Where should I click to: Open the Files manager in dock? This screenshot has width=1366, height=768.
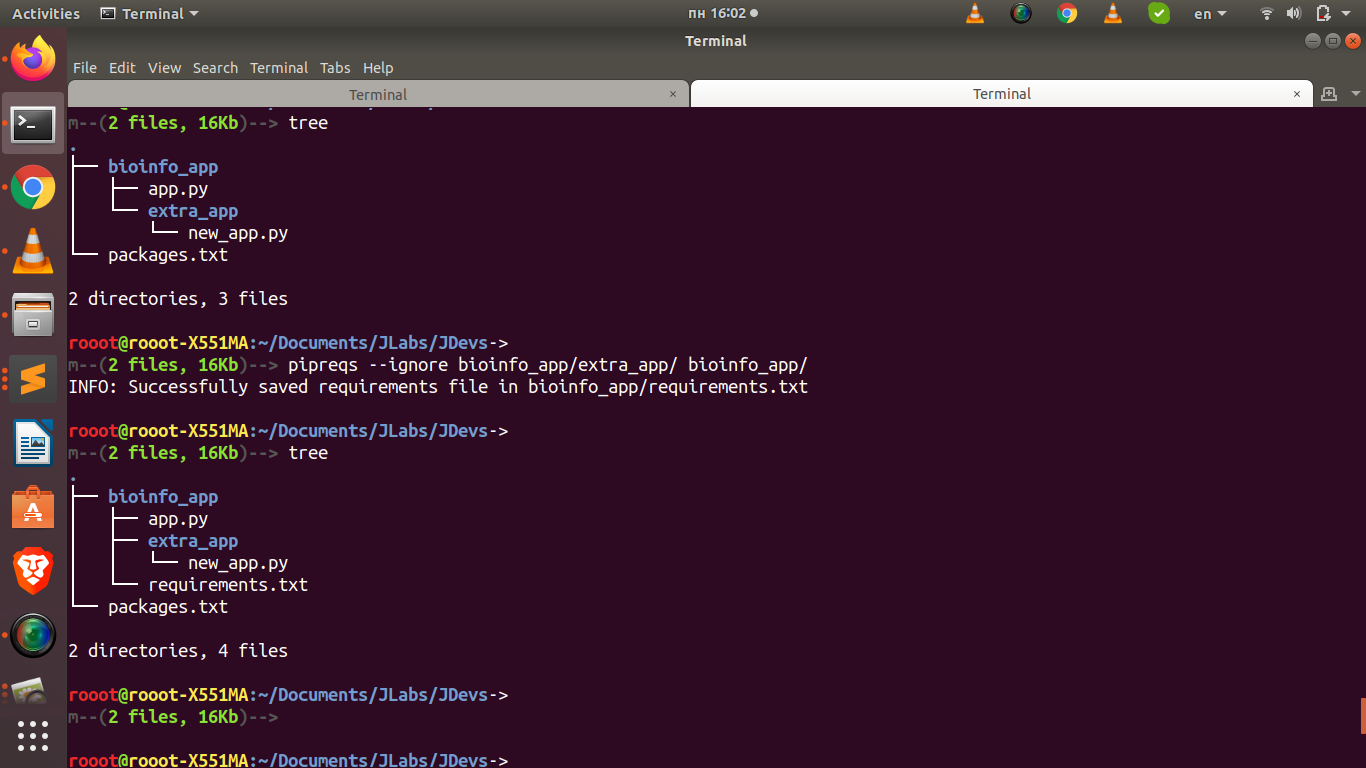pos(33,315)
